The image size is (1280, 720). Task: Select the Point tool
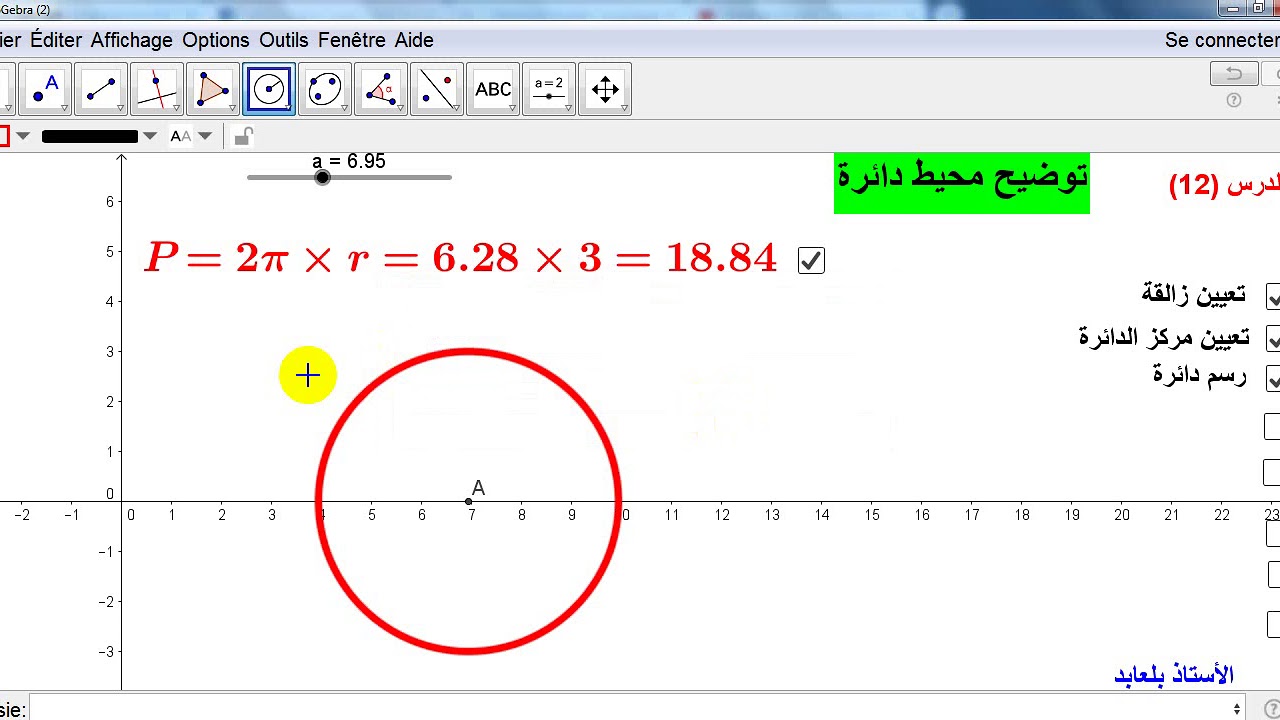[x=45, y=89]
